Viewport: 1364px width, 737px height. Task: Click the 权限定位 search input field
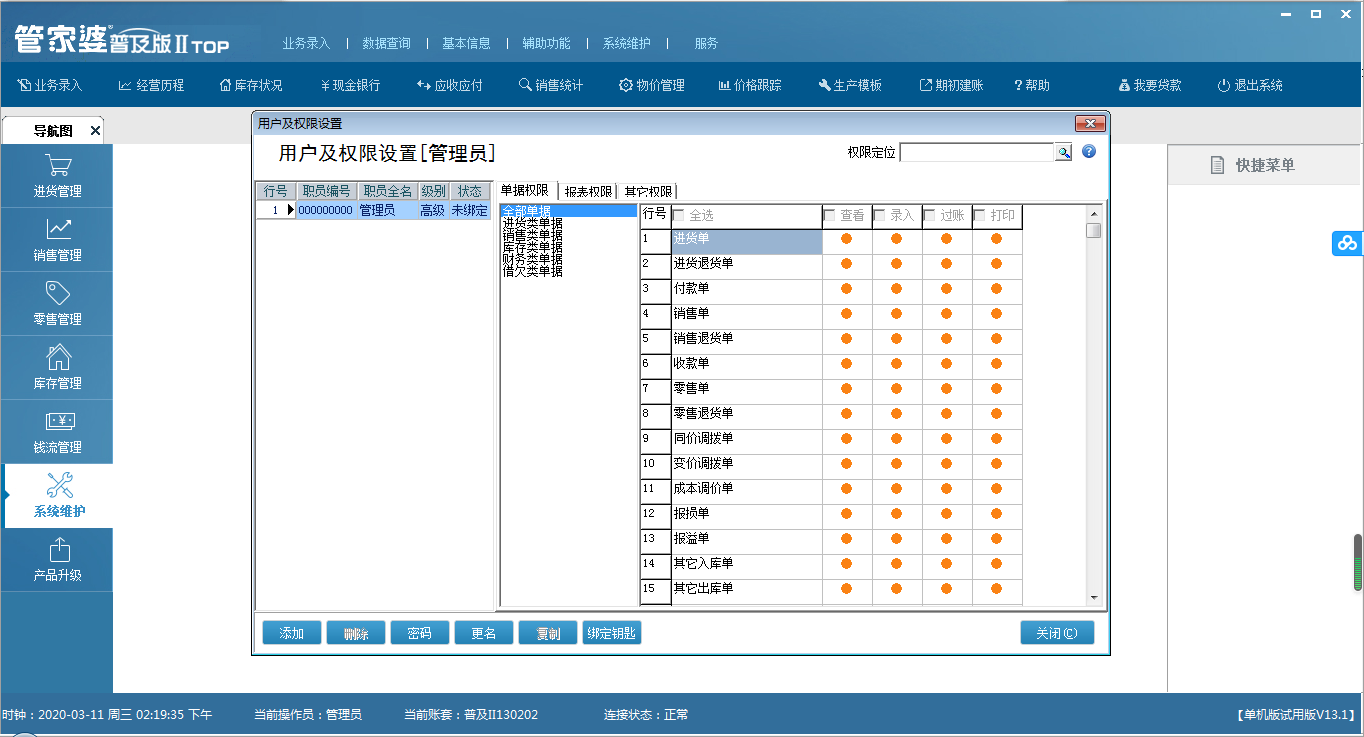point(977,152)
